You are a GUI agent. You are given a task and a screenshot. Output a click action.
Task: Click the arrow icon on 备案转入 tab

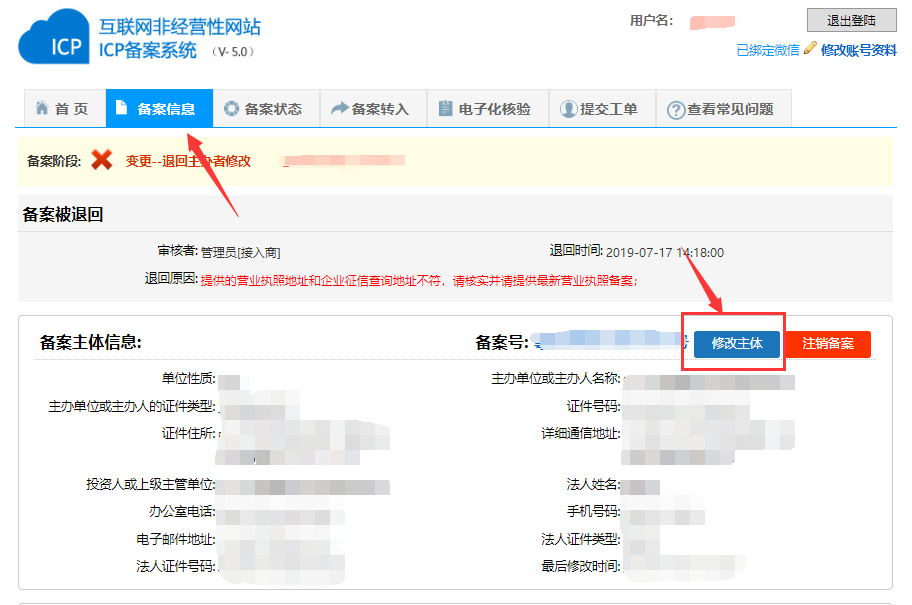pyautogui.click(x=339, y=108)
